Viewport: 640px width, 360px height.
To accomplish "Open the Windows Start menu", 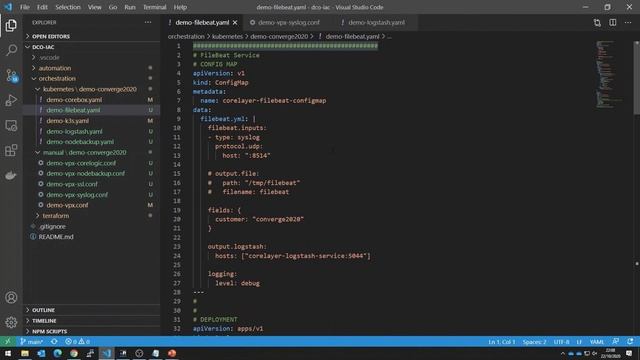I will click(x=8, y=353).
